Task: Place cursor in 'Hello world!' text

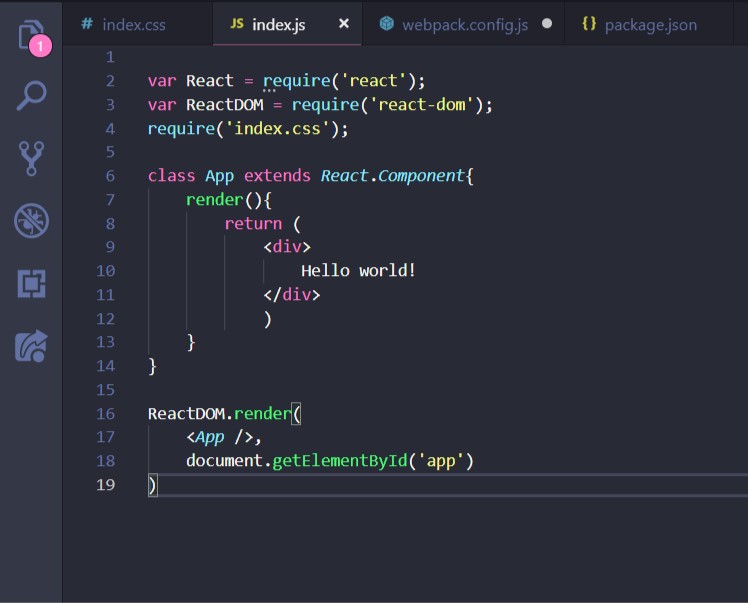Action: (x=358, y=270)
